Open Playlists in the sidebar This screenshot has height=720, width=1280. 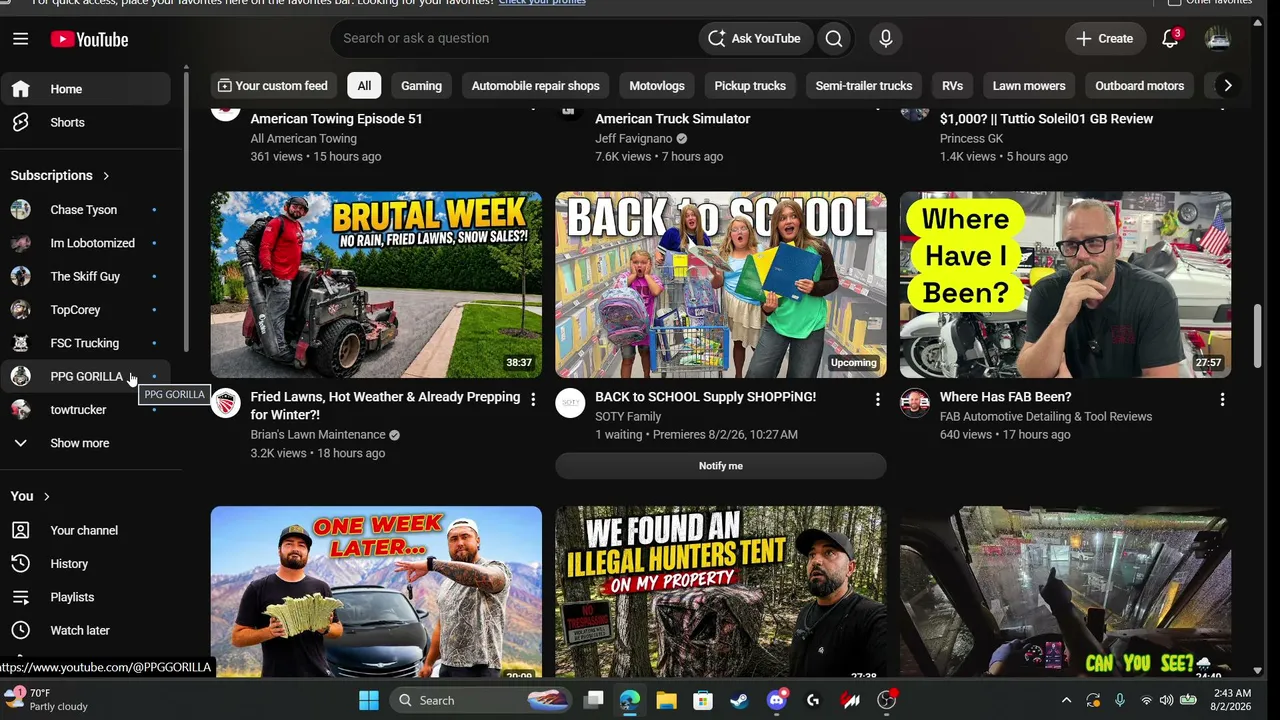(x=86, y=597)
